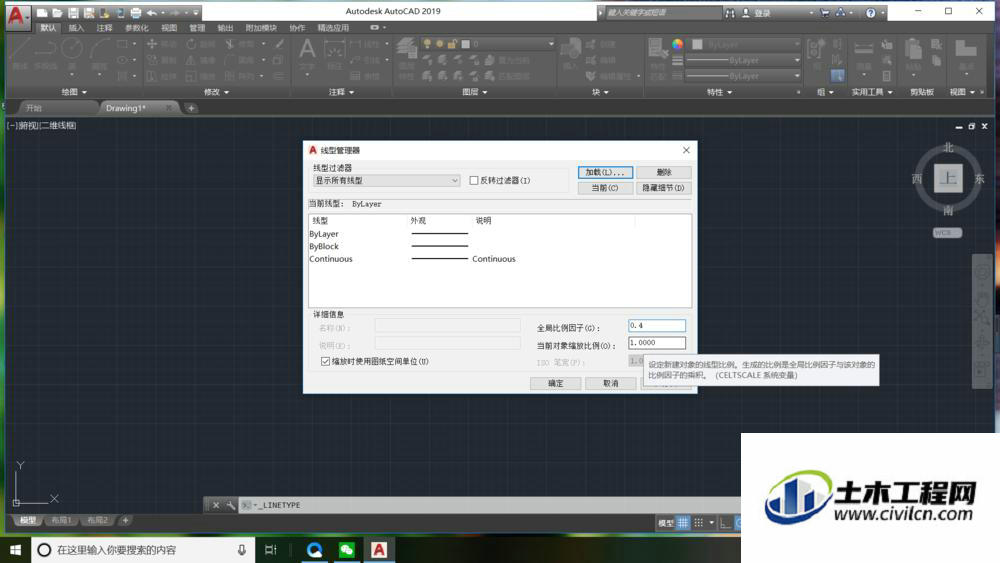Toggle grid display in status bar
The height and width of the screenshot is (563, 1000).
pyautogui.click(x=683, y=523)
